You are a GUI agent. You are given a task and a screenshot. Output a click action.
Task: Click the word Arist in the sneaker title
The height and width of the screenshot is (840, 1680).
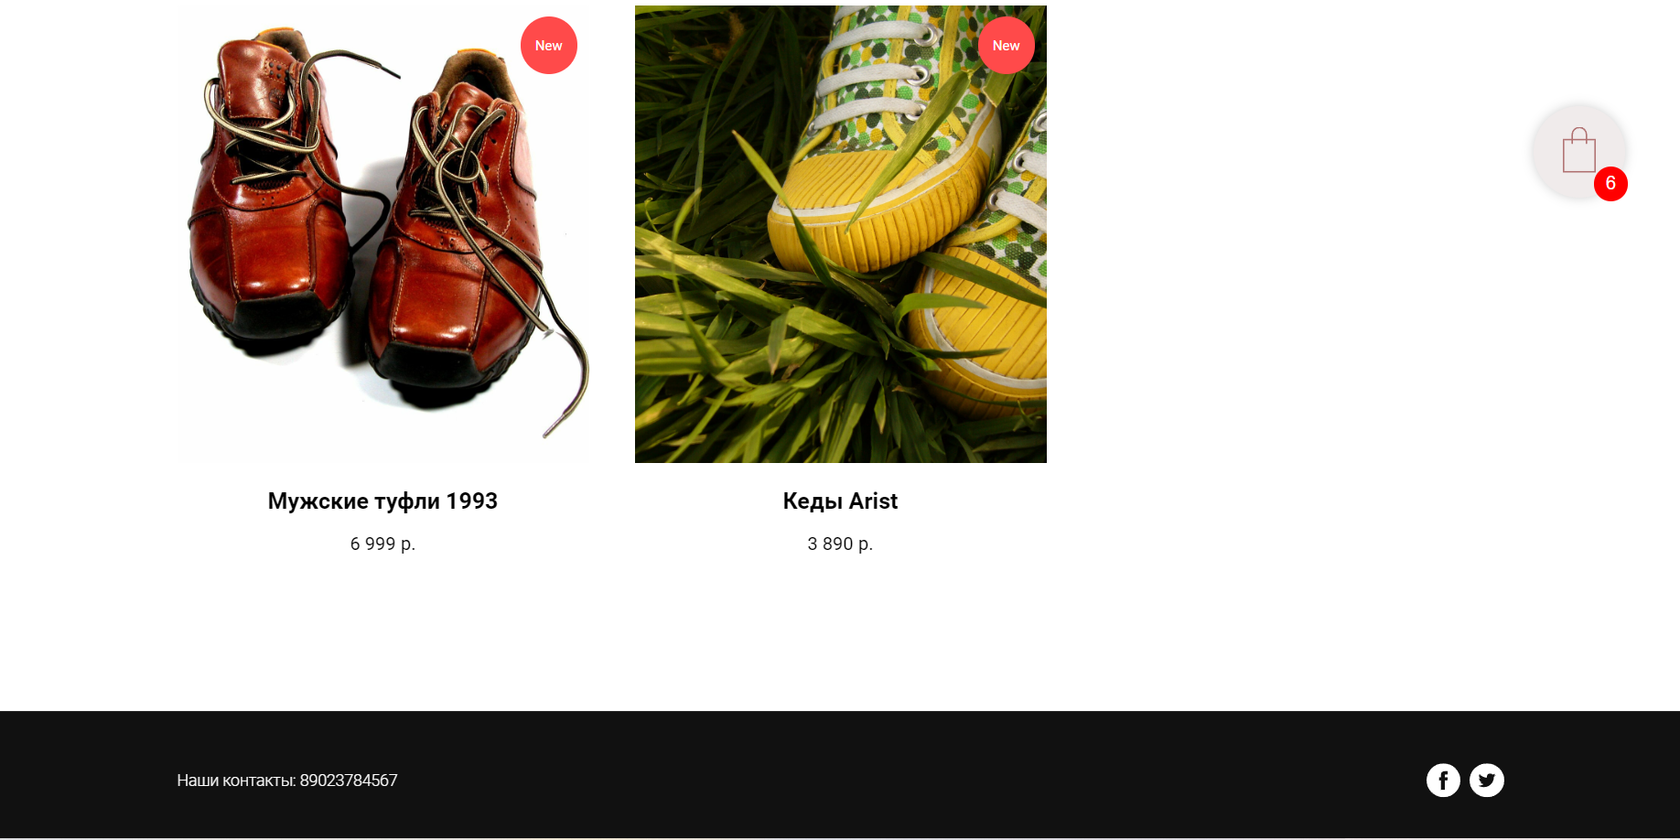[x=873, y=501]
